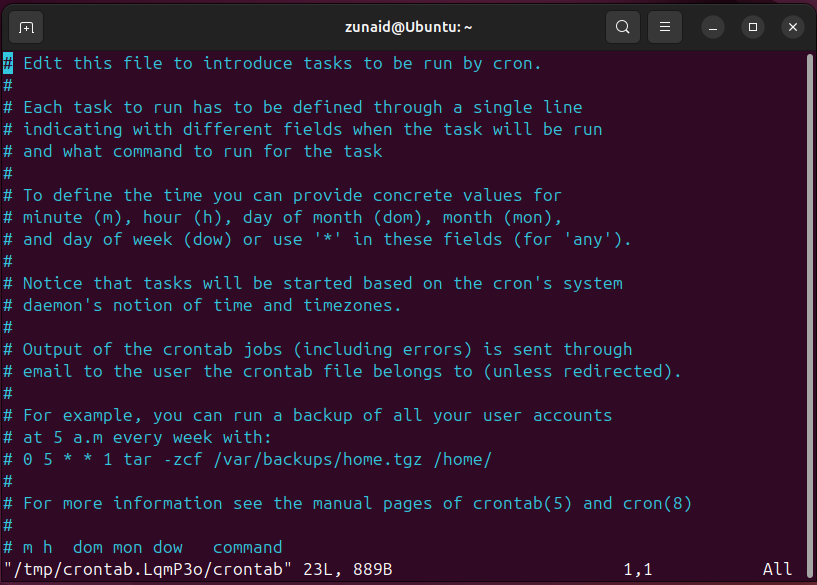817x585 pixels.
Task: Click the close window button
Action: click(x=792, y=27)
